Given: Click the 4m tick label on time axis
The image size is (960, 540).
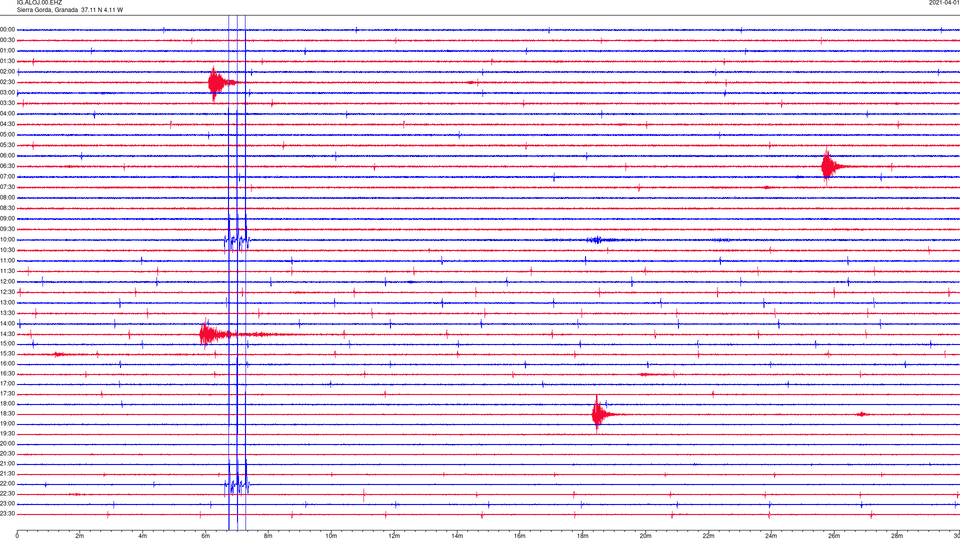Looking at the screenshot, I should (143, 536).
